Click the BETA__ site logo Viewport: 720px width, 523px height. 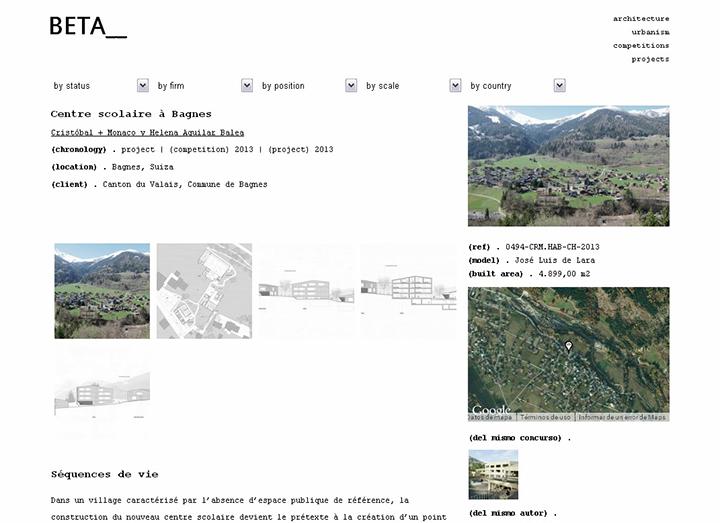pyautogui.click(x=88, y=27)
